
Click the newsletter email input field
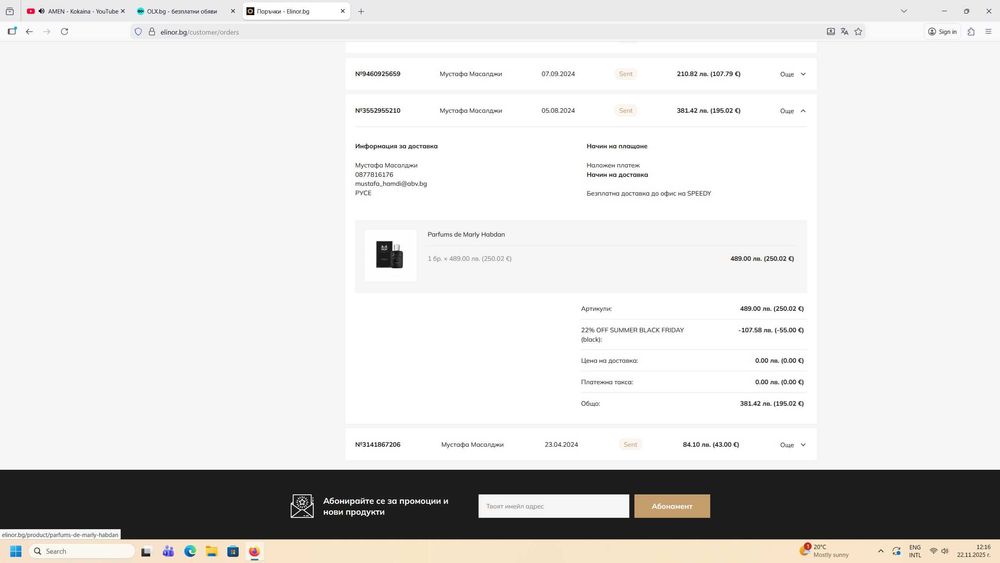point(554,506)
